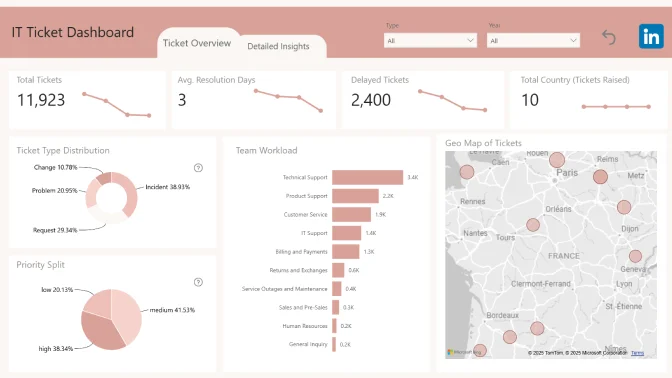This screenshot has width=672, height=378.
Task: Open help icon on Priority Split card
Action: tap(198, 282)
